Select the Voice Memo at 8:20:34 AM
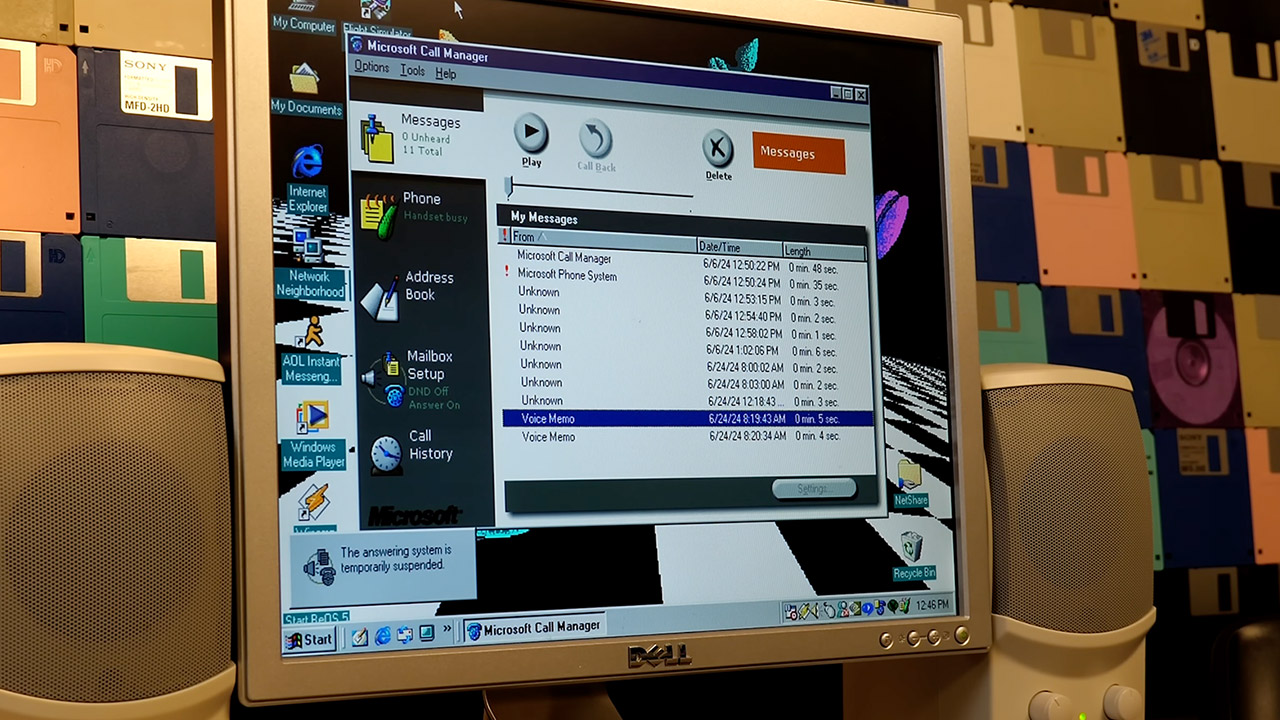Screen dimensions: 1280x720 549,437
